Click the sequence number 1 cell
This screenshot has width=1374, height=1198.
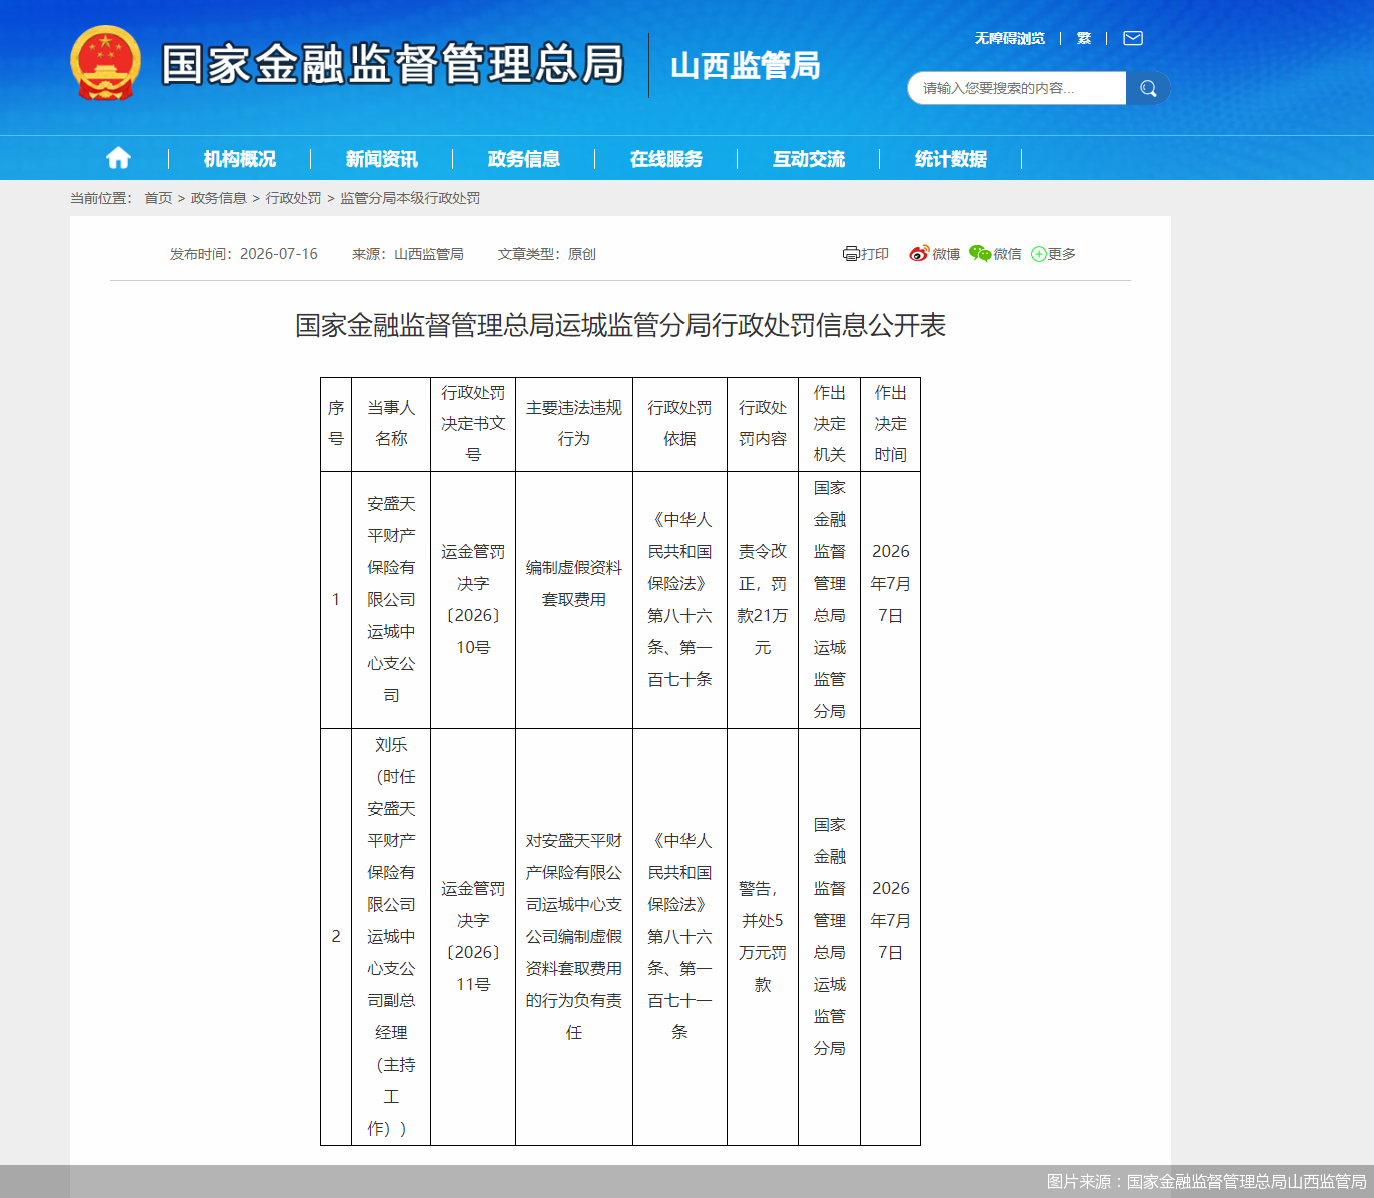tap(336, 600)
